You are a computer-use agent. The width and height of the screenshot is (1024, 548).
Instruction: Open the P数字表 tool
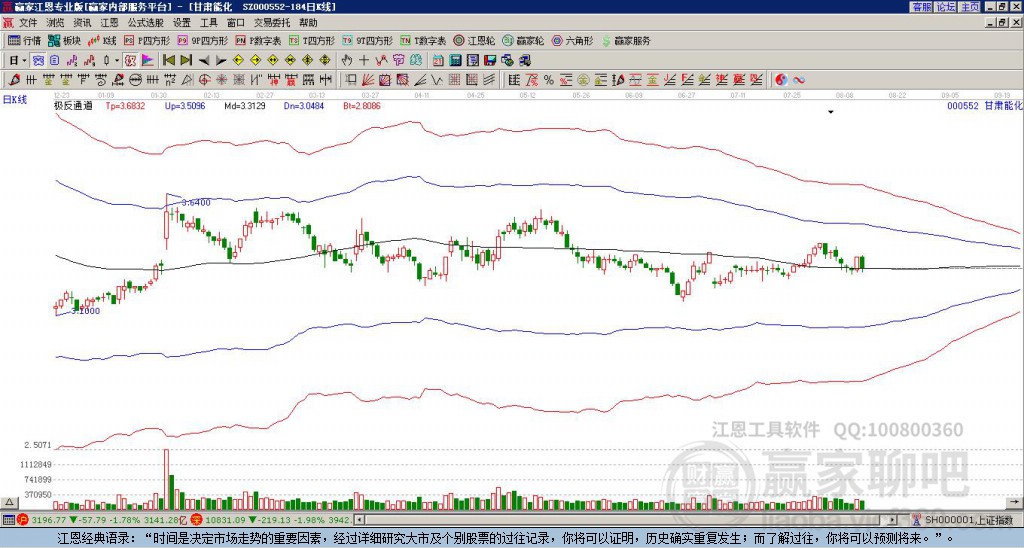point(258,40)
